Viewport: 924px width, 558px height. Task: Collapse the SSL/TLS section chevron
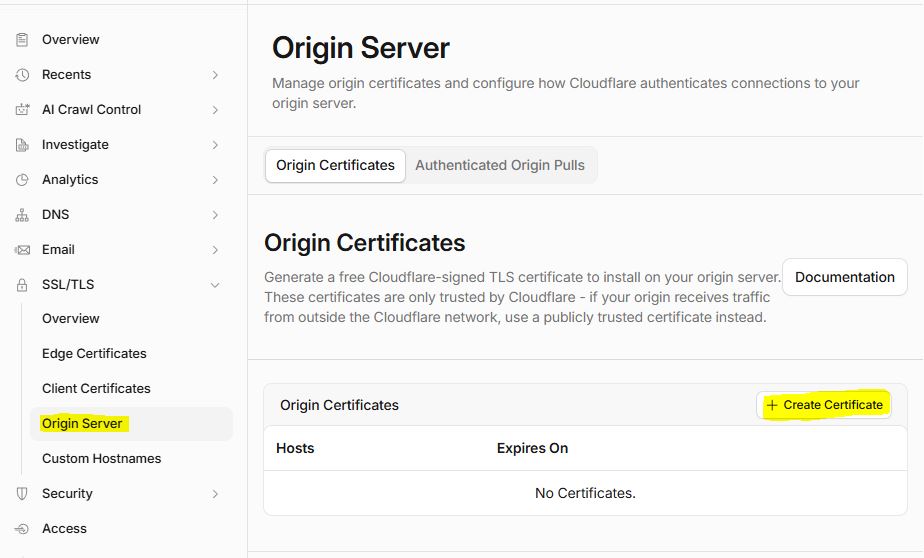click(x=215, y=285)
